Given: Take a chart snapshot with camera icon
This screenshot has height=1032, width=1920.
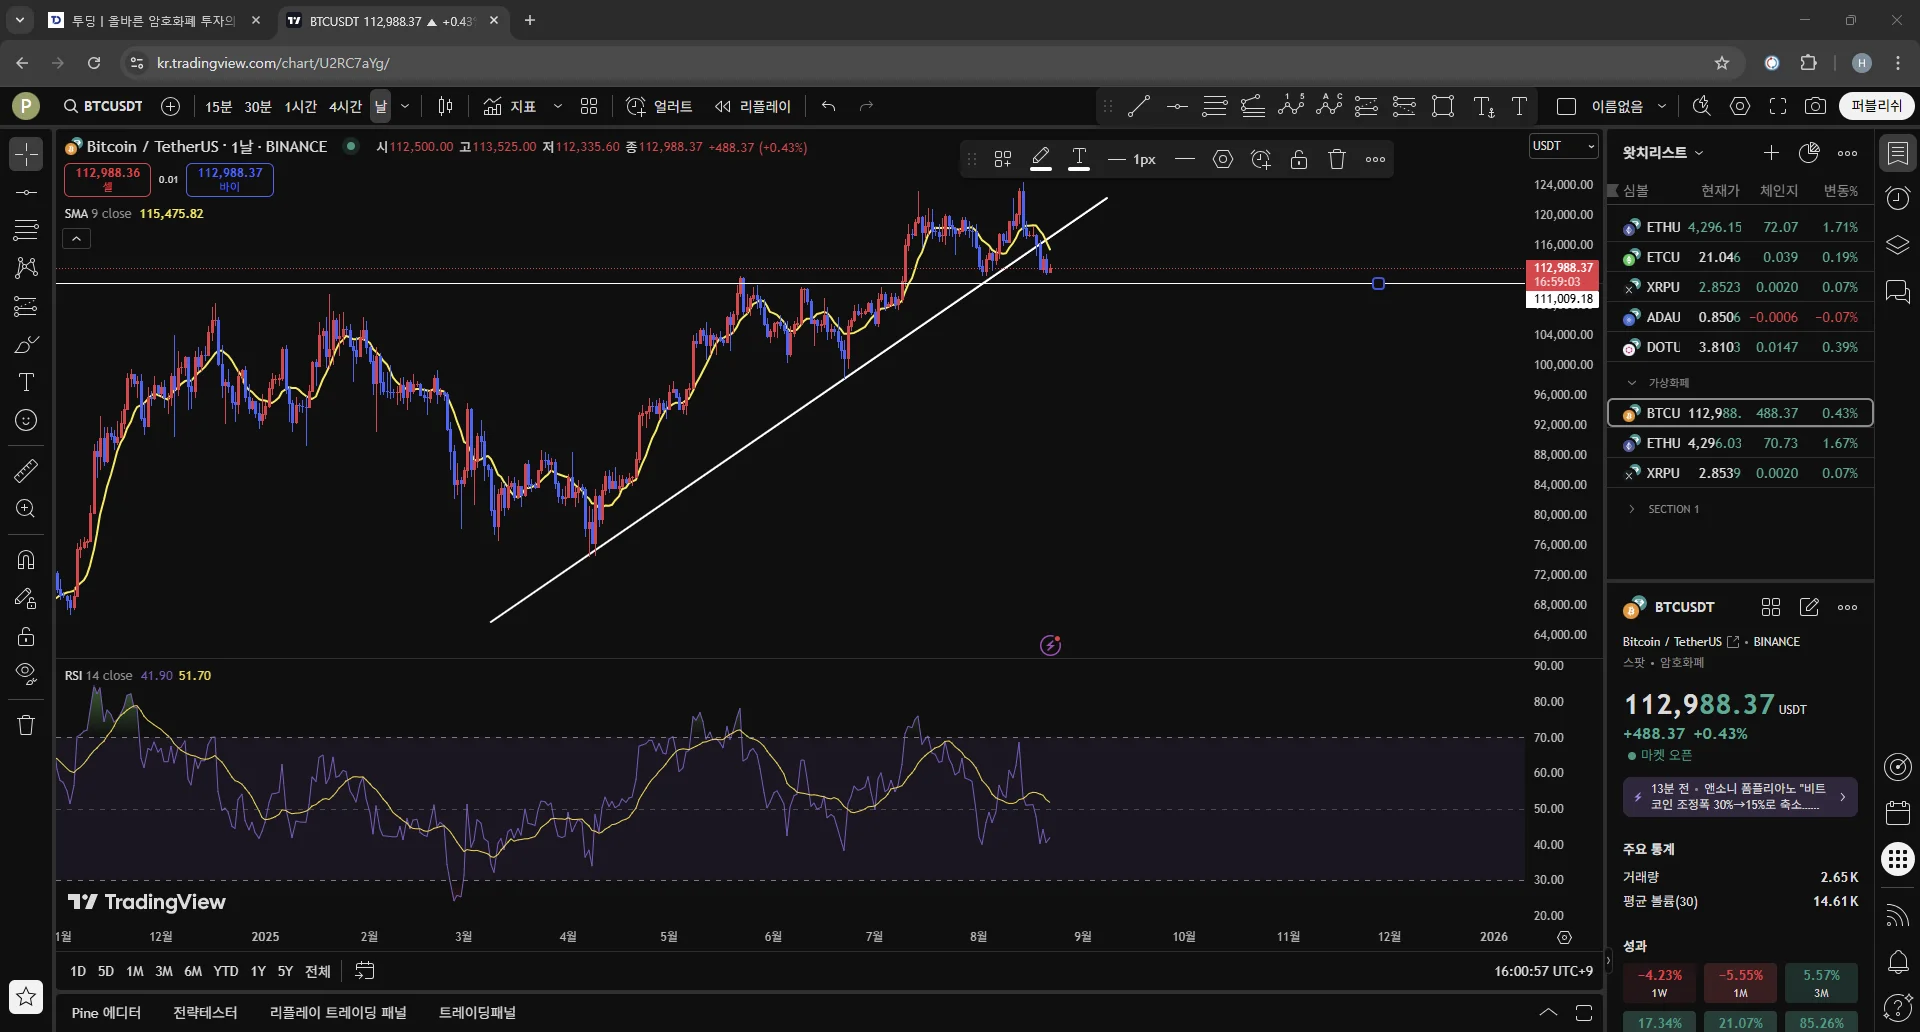Looking at the screenshot, I should tap(1815, 106).
